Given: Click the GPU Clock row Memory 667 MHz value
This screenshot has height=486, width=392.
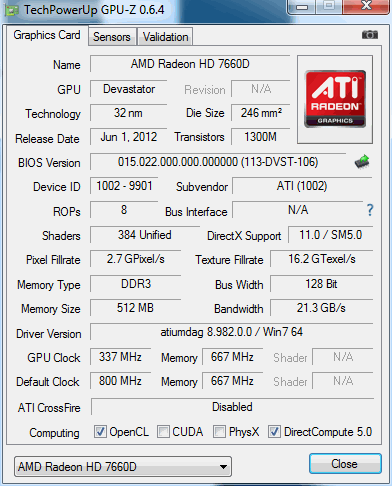Looking at the screenshot, I should pyautogui.click(x=232, y=357).
